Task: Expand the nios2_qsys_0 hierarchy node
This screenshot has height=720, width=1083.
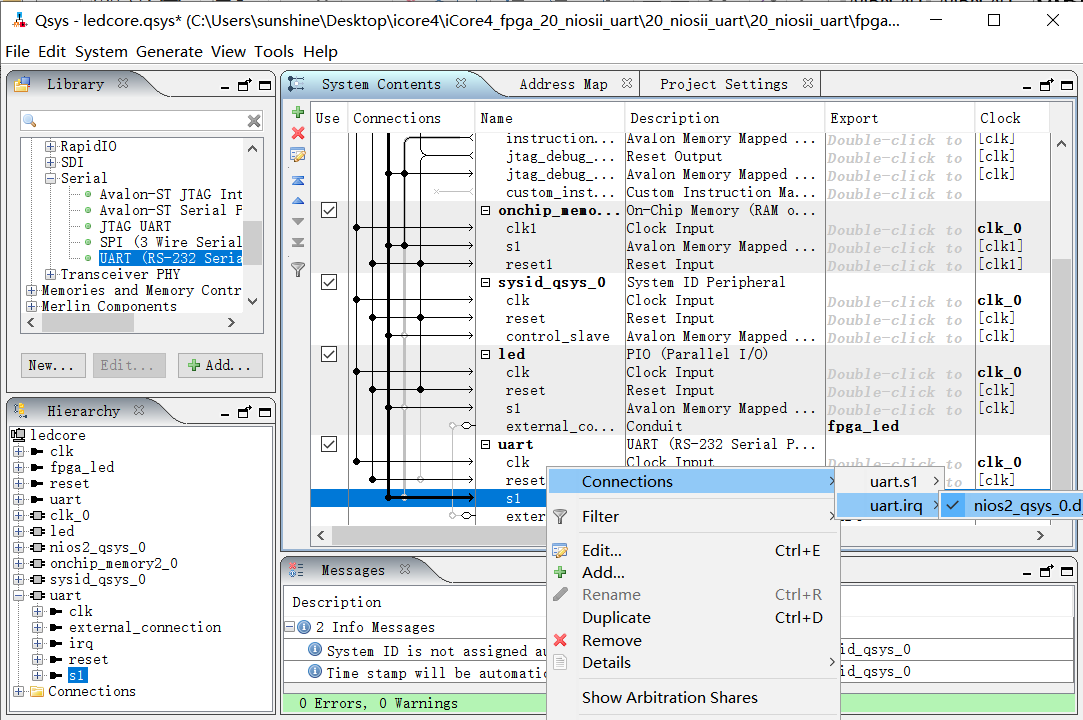Action: [x=19, y=548]
